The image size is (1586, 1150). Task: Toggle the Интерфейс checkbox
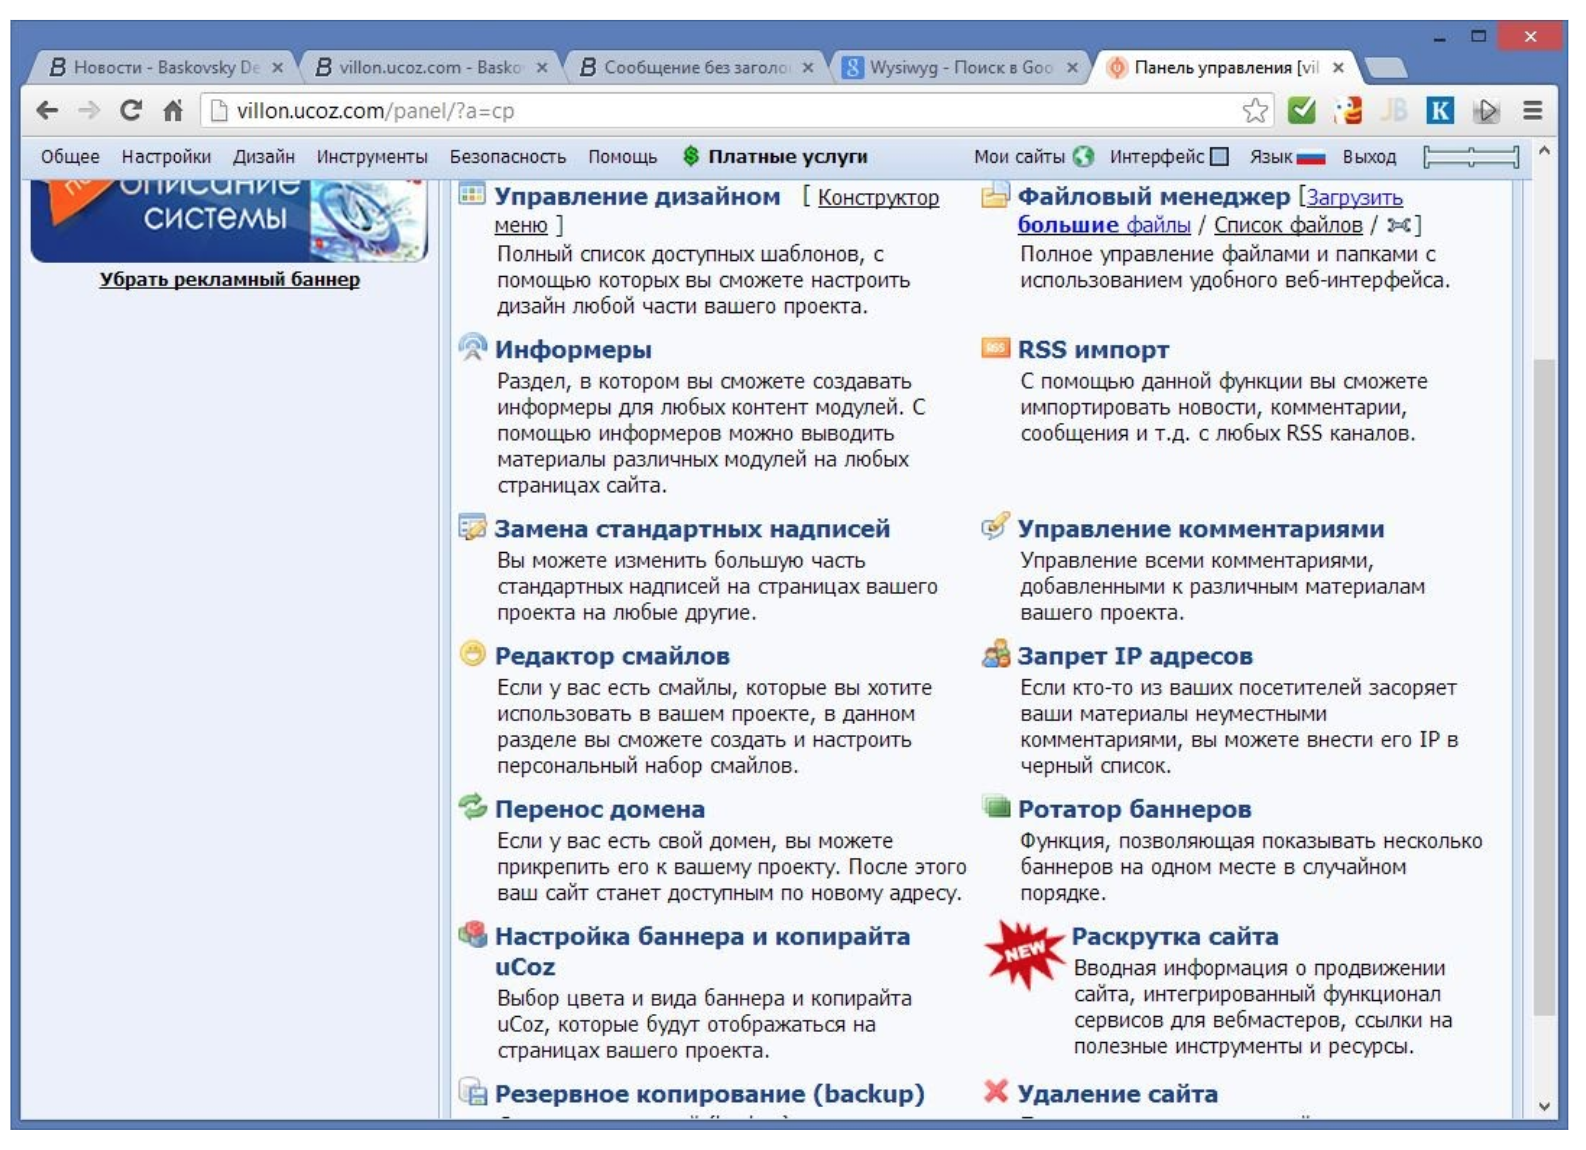1219,156
